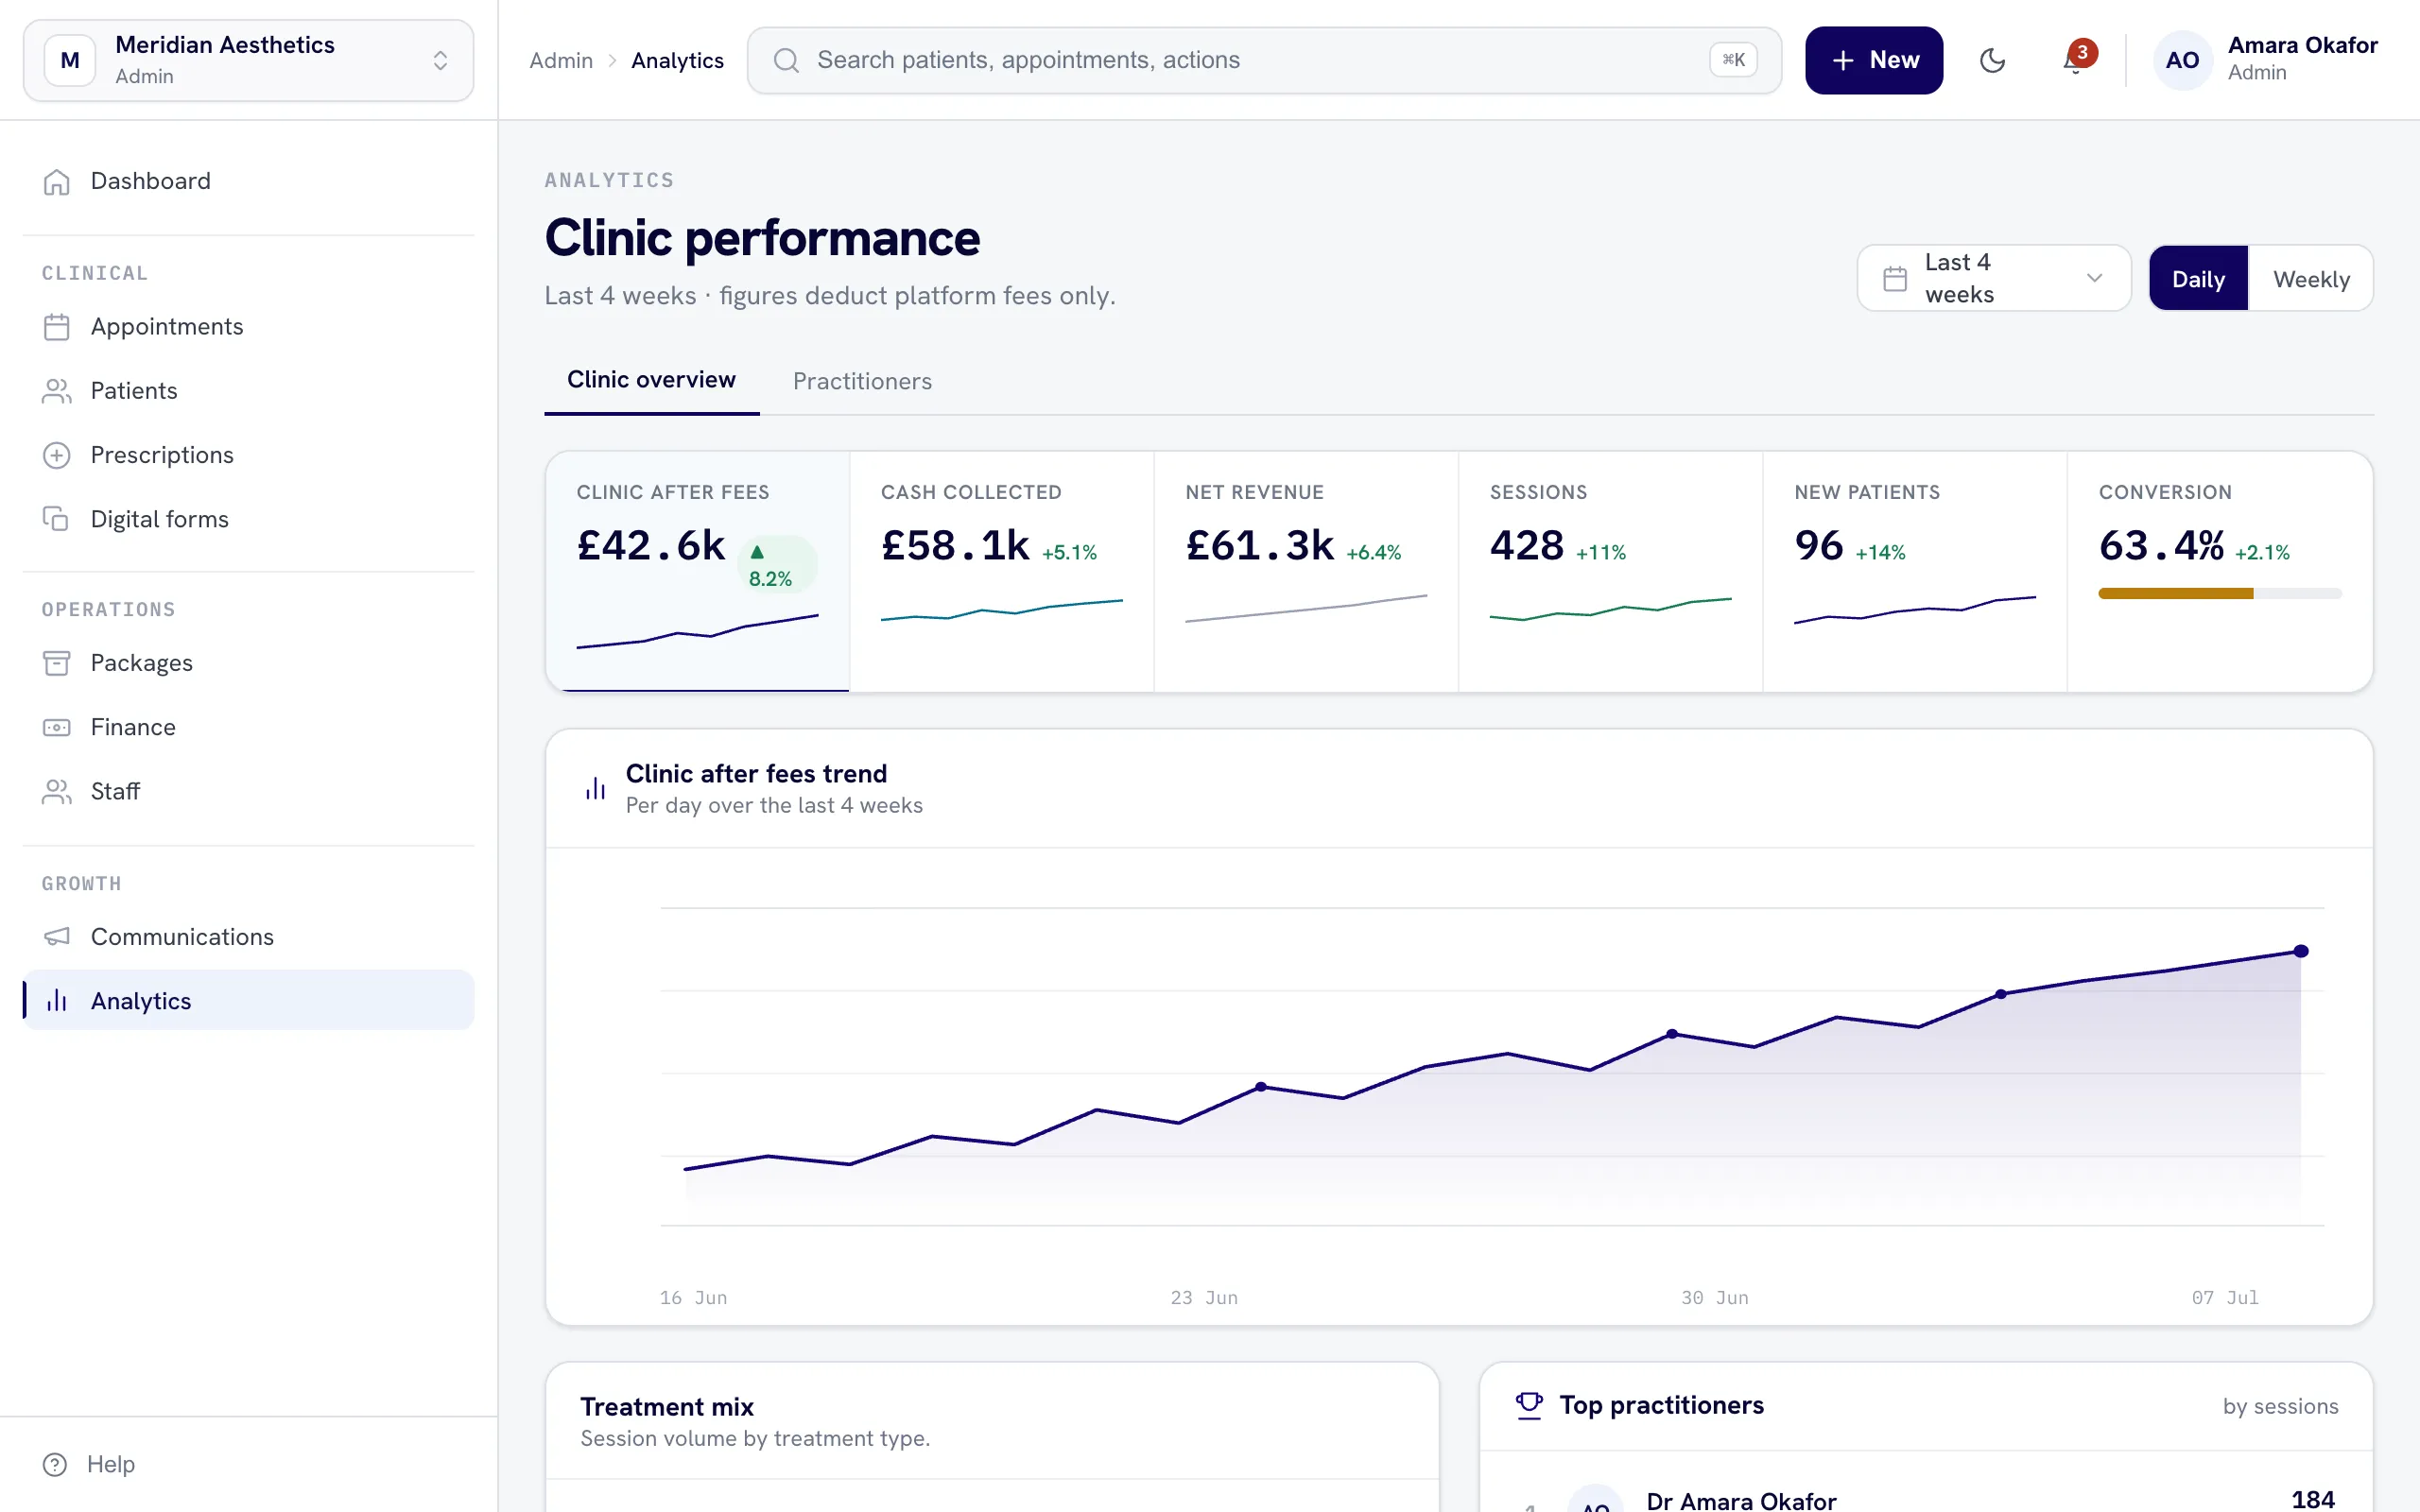
Task: Click the Staff people icon
Action: pos(57,791)
